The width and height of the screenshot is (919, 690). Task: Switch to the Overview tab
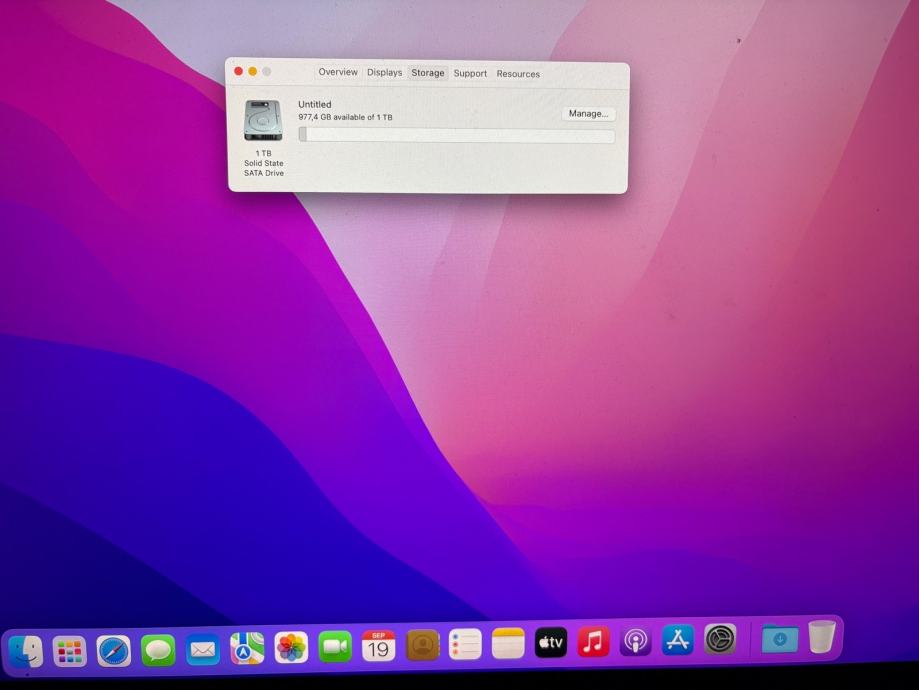(338, 73)
